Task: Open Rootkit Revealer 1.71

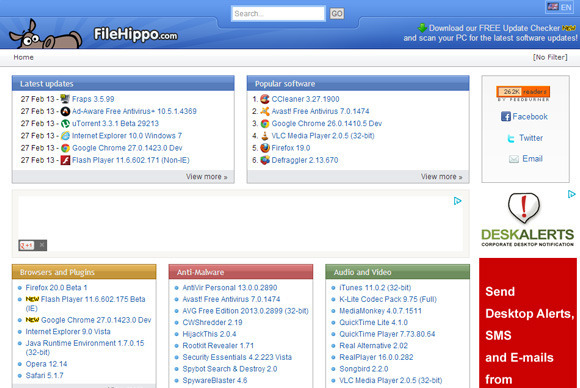Action: [x=218, y=346]
